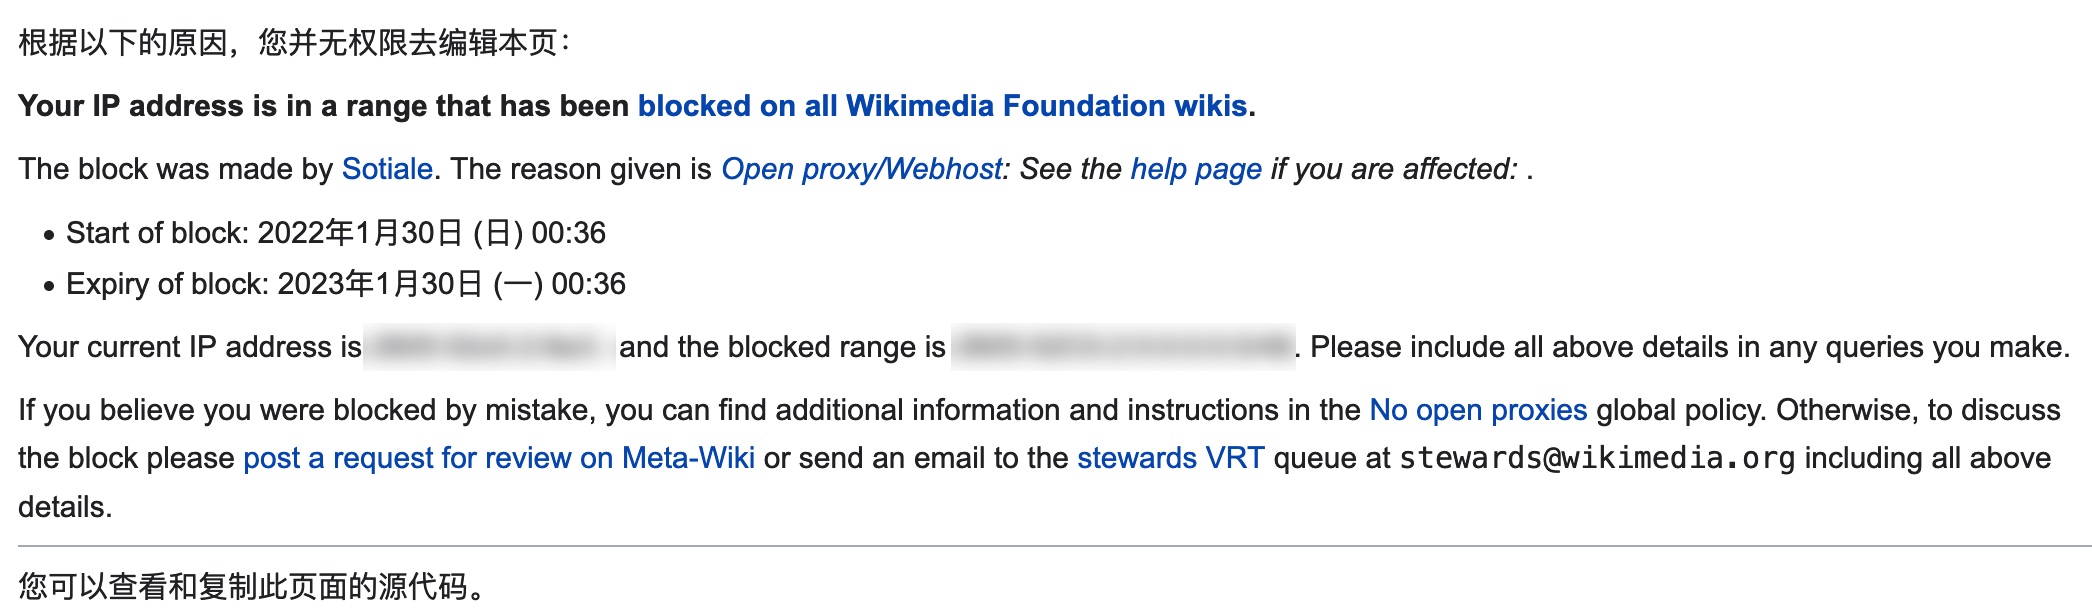Follow the italic 'help page' link
Viewport: 2092px width, 616px height.
point(1196,169)
